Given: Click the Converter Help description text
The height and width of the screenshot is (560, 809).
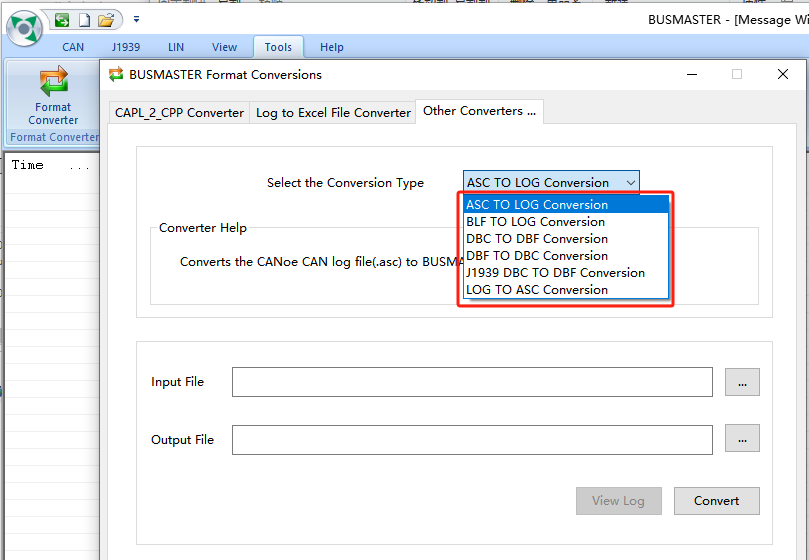Looking at the screenshot, I should [319, 262].
